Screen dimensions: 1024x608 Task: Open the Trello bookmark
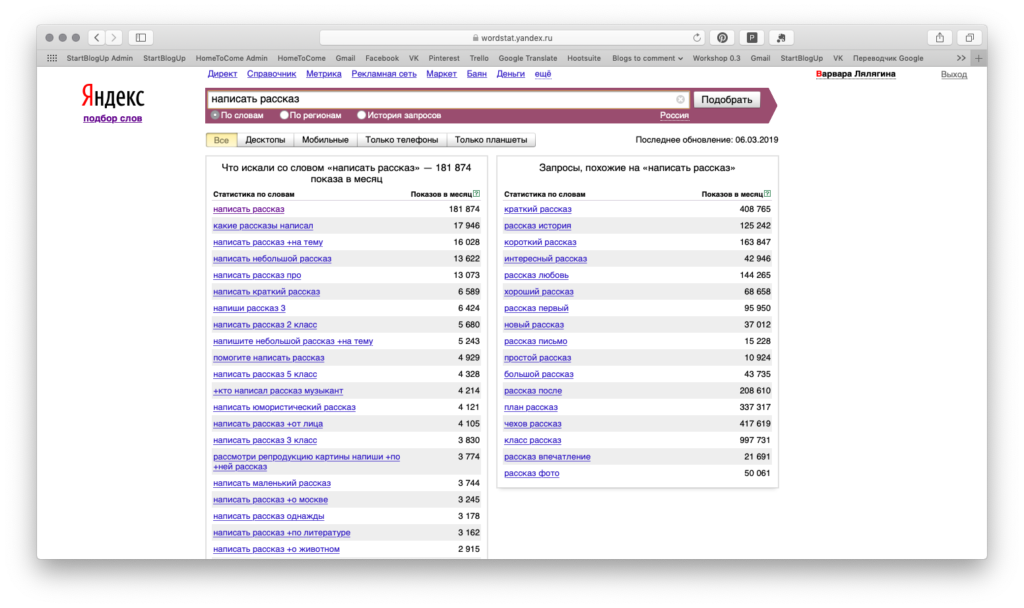pyautogui.click(x=479, y=58)
